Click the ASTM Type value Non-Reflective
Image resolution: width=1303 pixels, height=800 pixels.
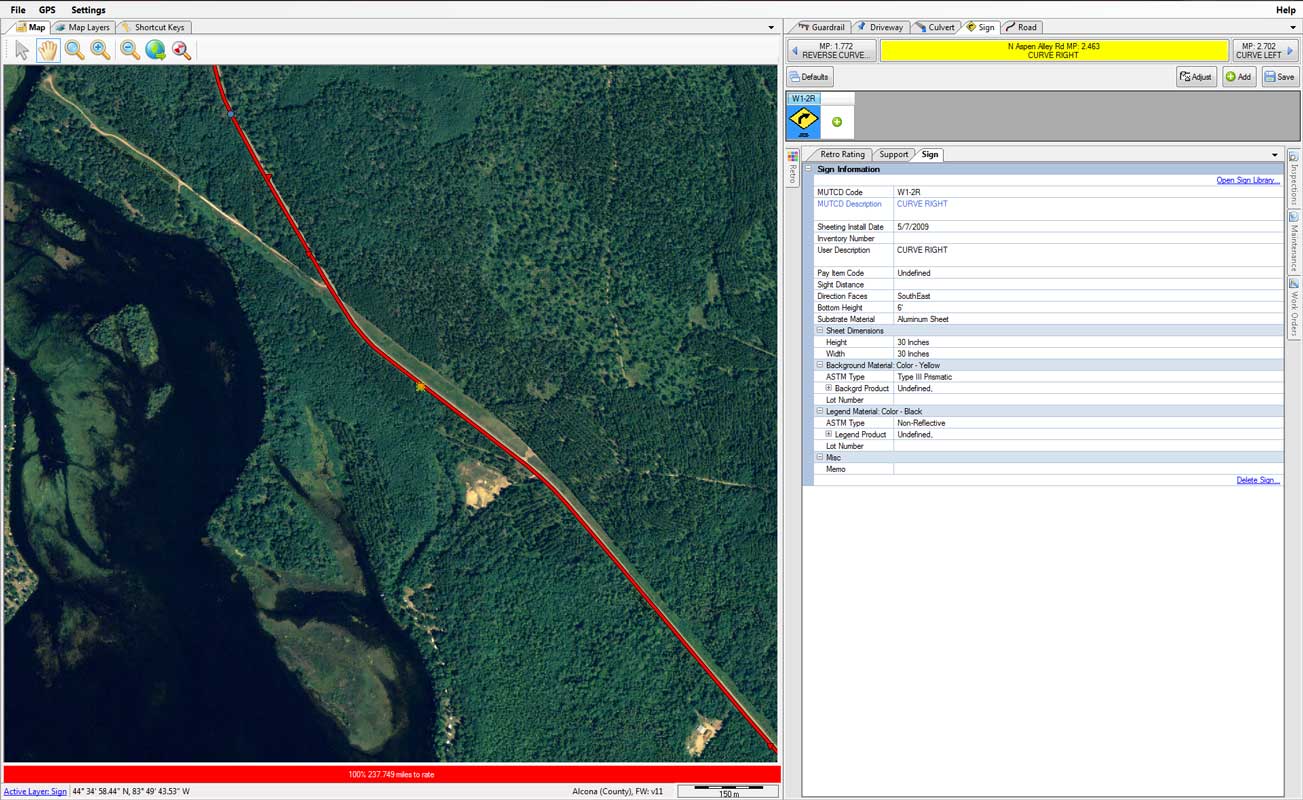[x=921, y=423]
